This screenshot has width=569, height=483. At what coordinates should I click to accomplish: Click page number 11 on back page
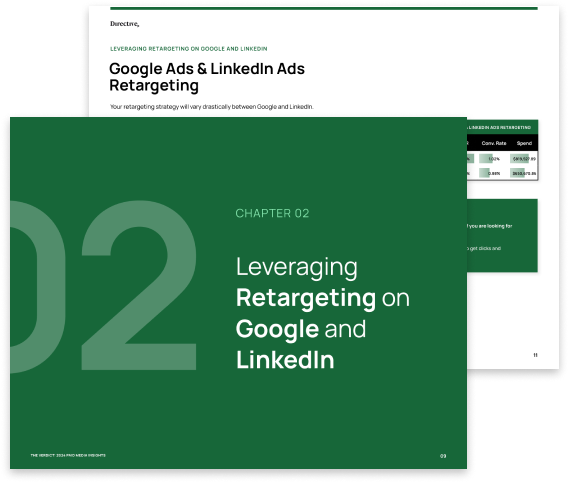(535, 355)
